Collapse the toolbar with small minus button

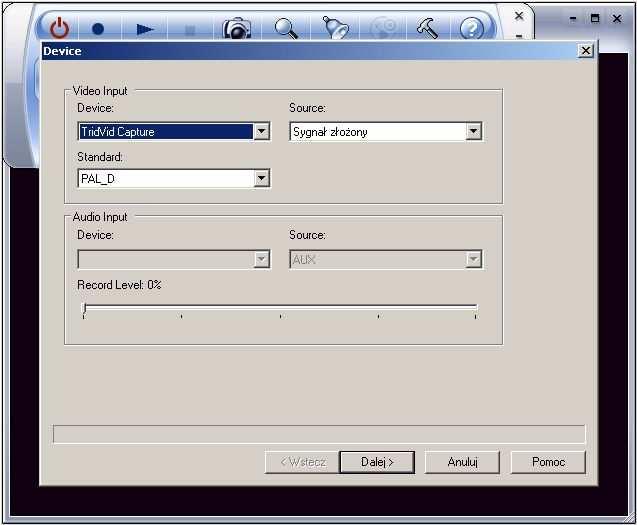[x=519, y=36]
